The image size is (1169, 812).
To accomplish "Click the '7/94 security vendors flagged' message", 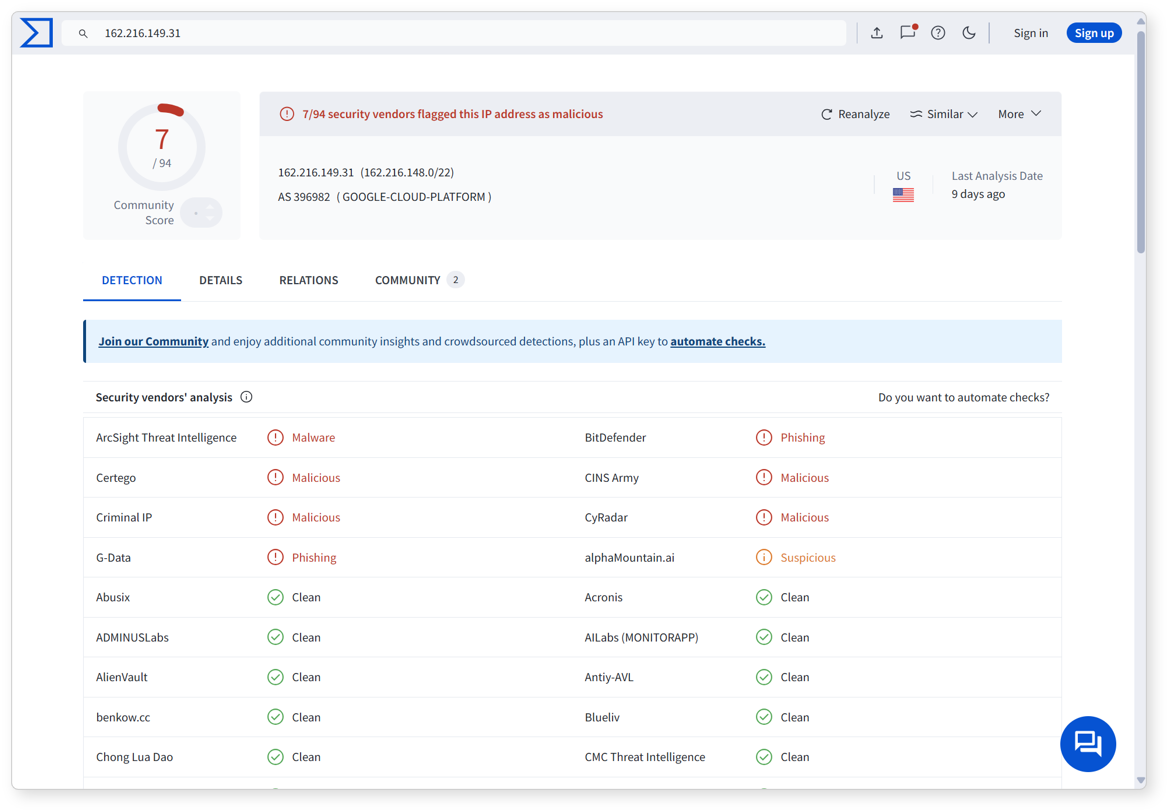I will pos(453,114).
